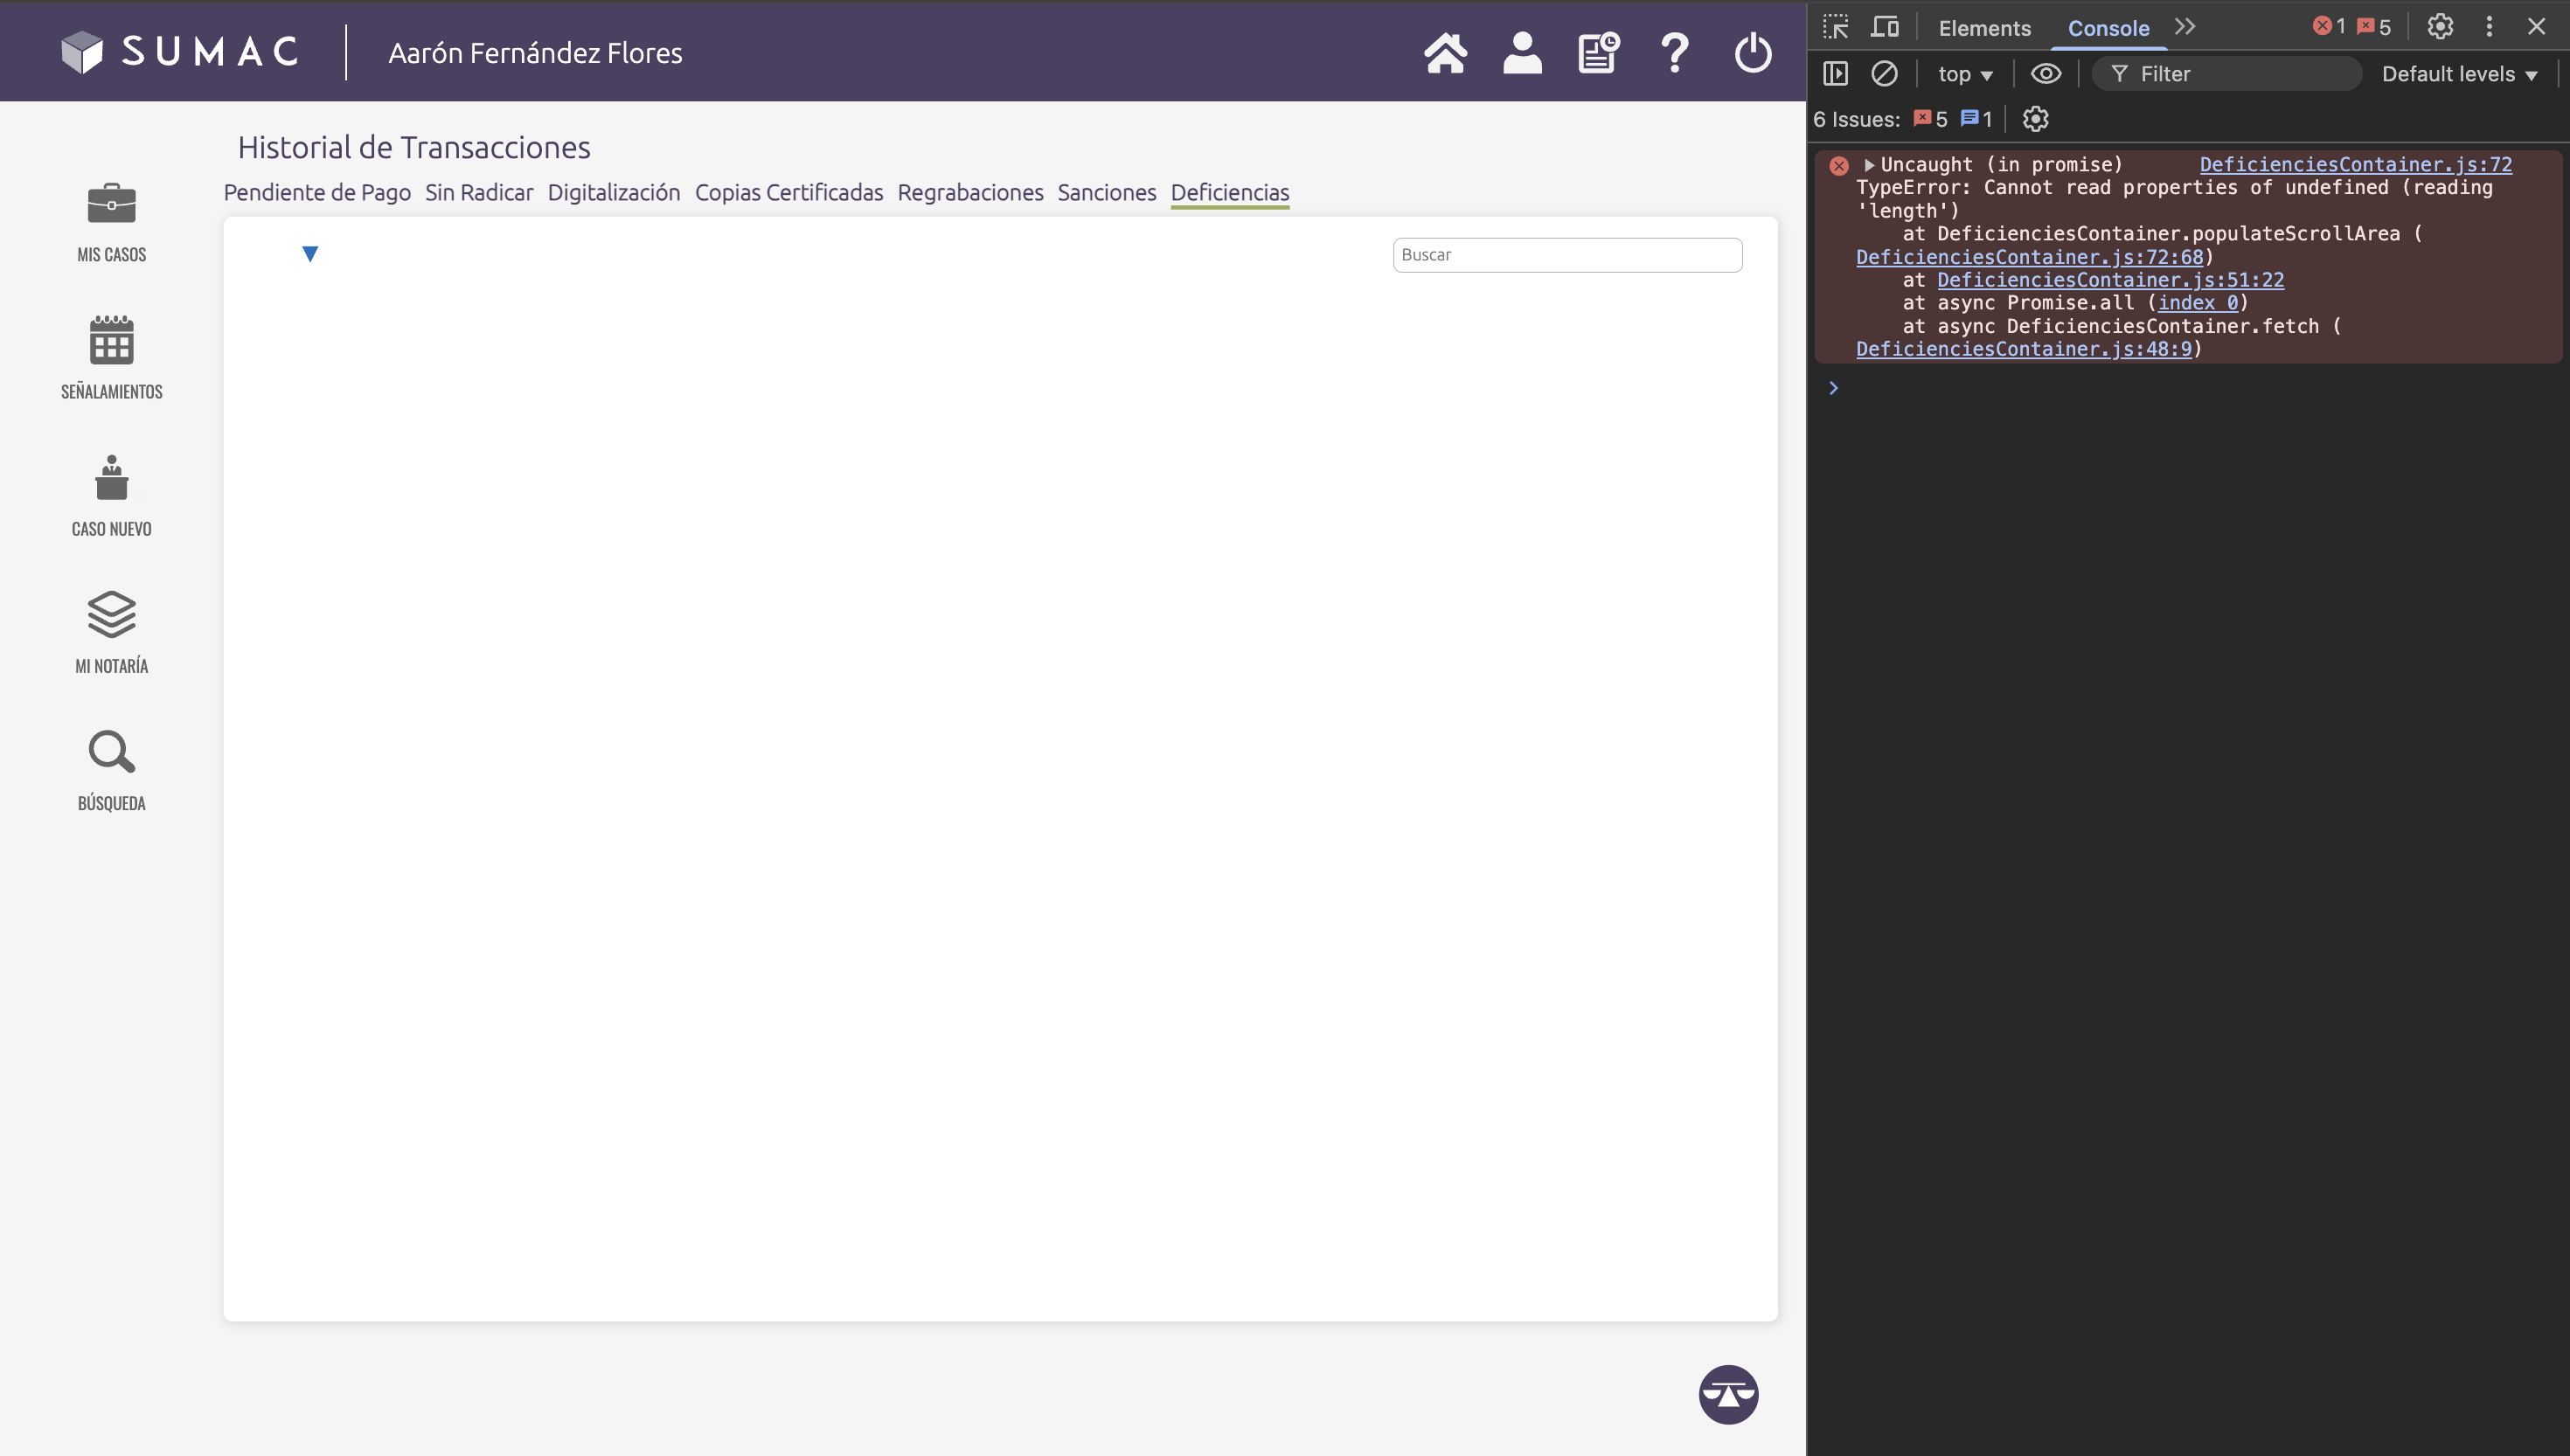Switch to the Elements tab

[1984, 28]
